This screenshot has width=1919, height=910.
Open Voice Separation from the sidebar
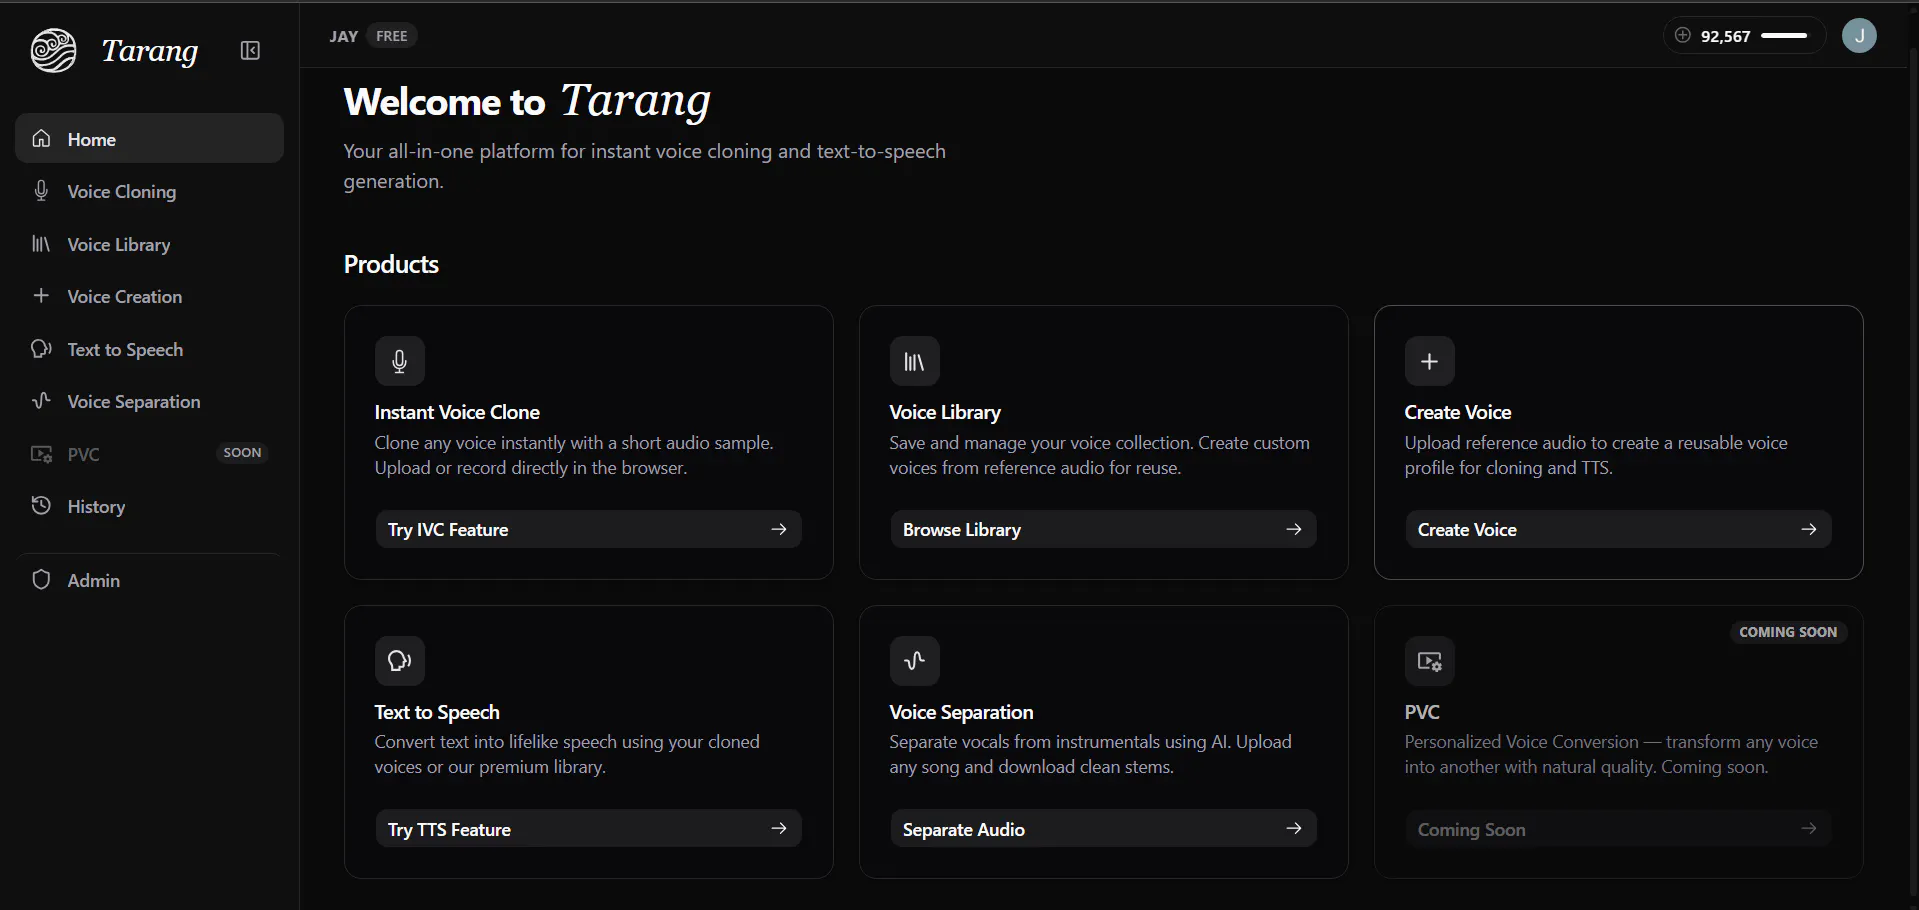149,401
